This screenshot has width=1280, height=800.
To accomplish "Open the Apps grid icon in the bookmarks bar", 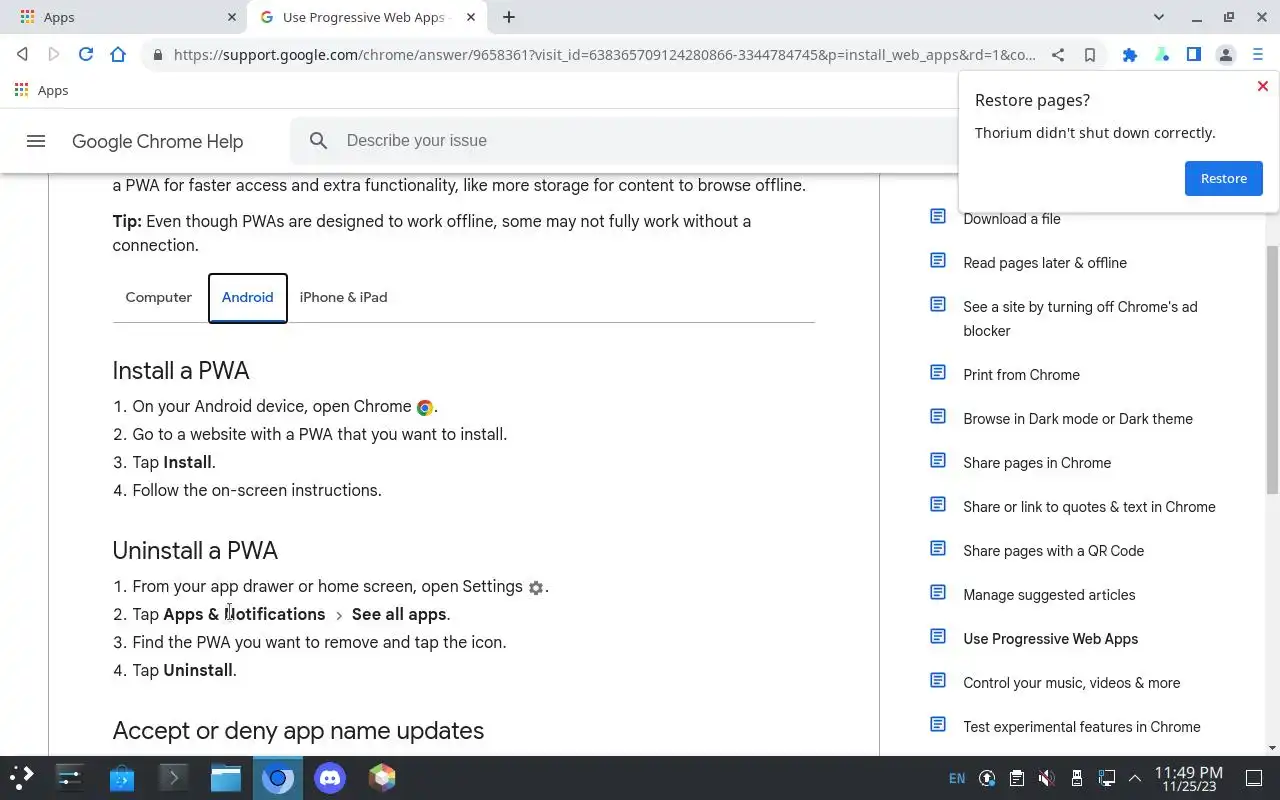I will (x=22, y=90).
